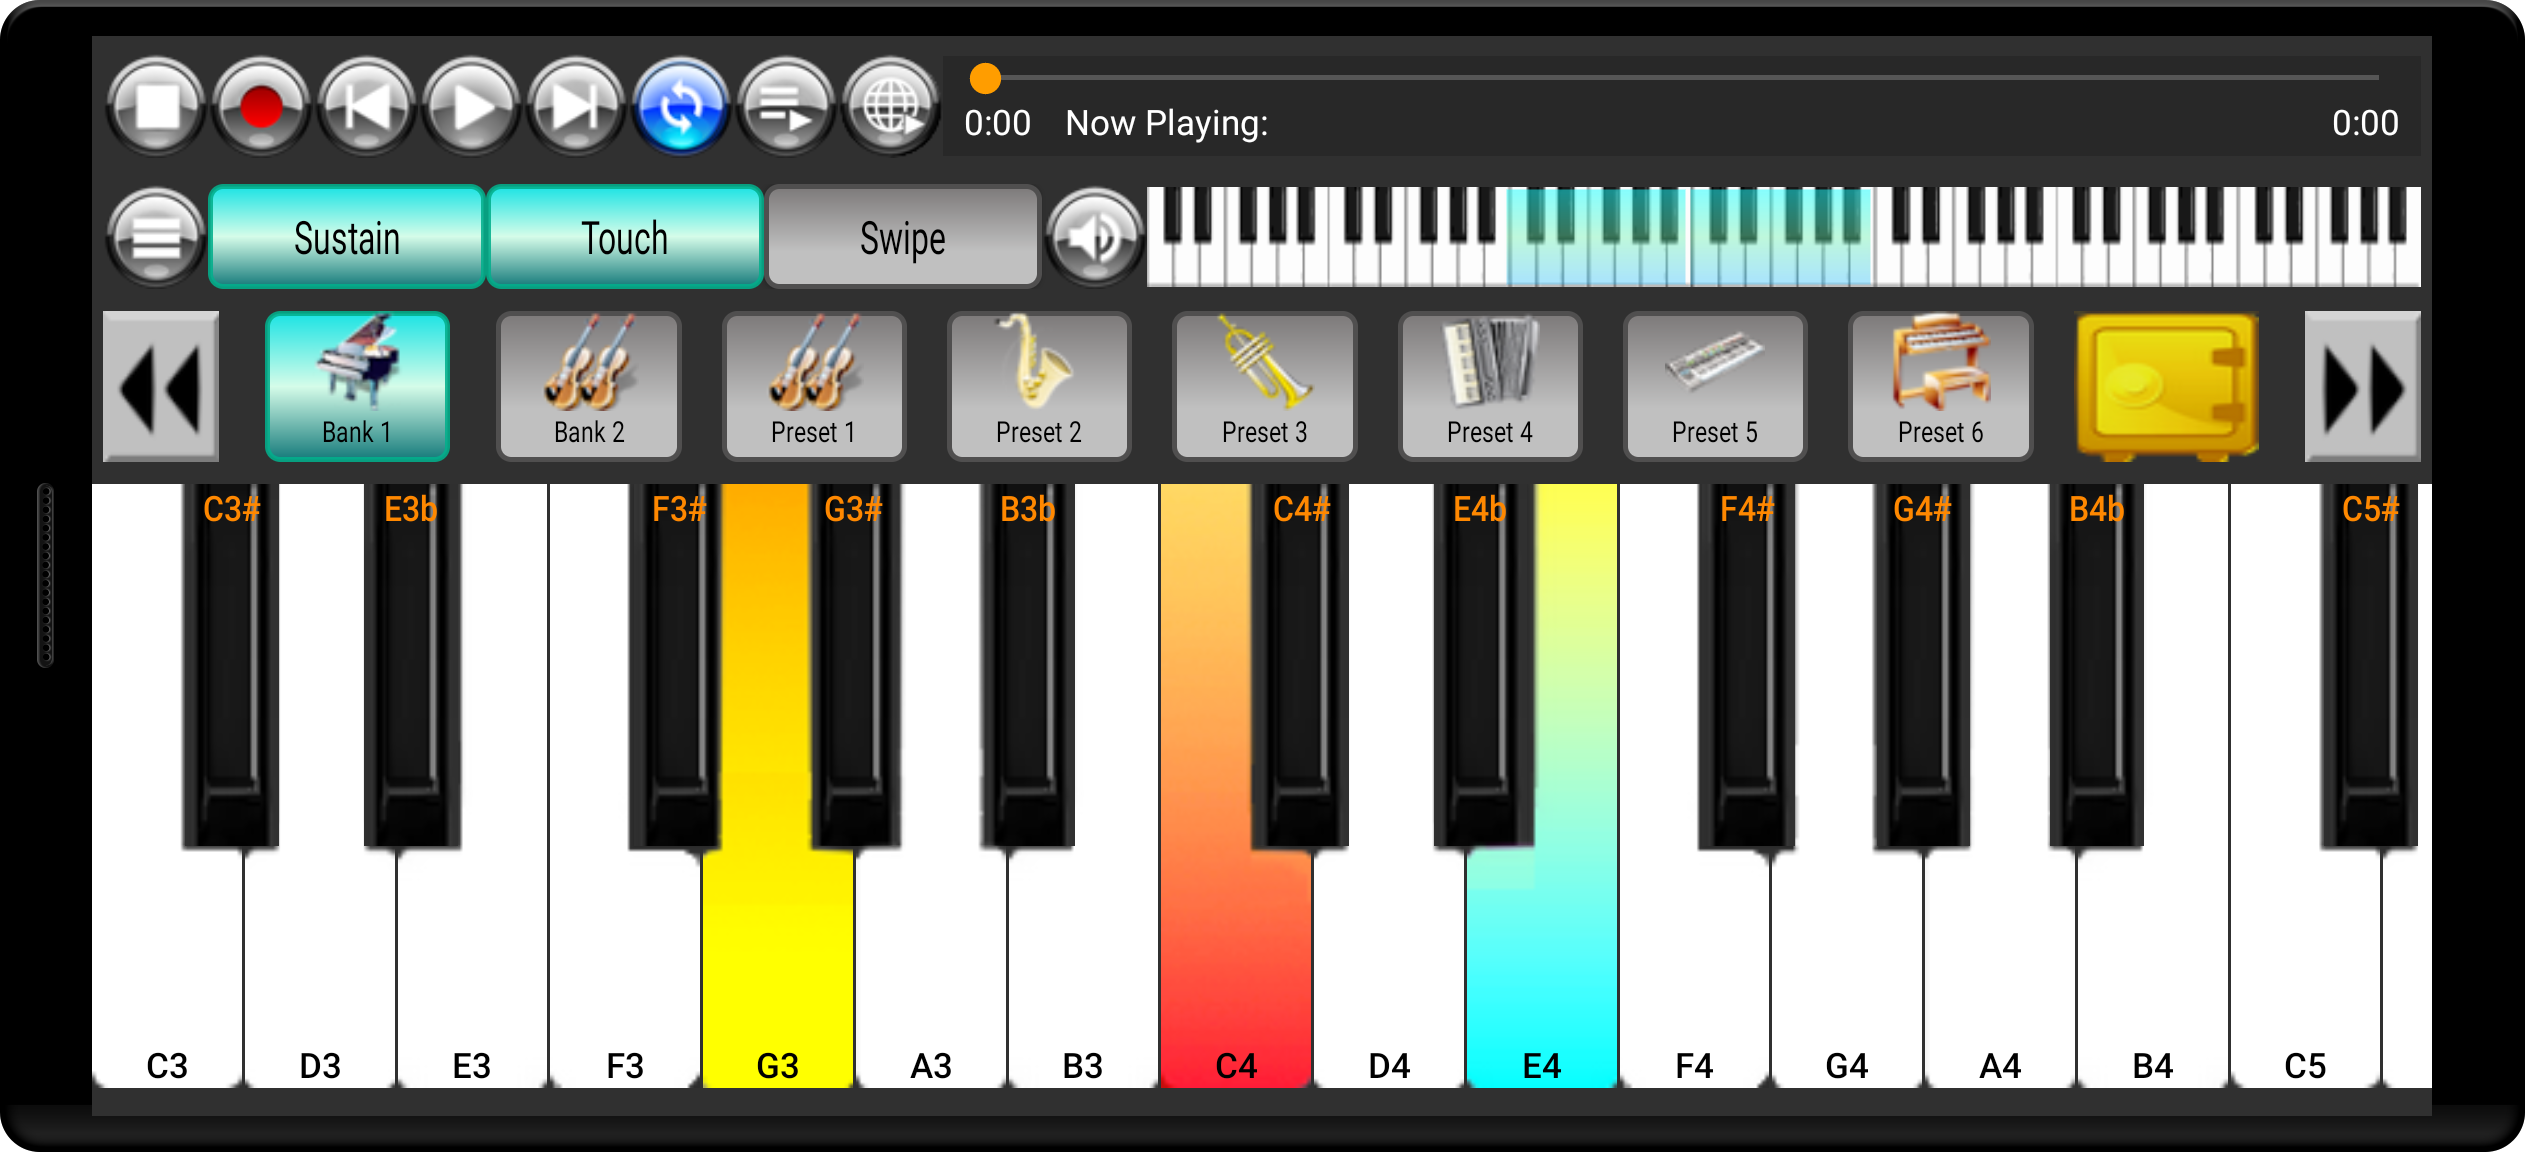Image resolution: width=2525 pixels, height=1152 pixels.
Task: Toggle the Touch mode
Action: pyautogui.click(x=625, y=237)
